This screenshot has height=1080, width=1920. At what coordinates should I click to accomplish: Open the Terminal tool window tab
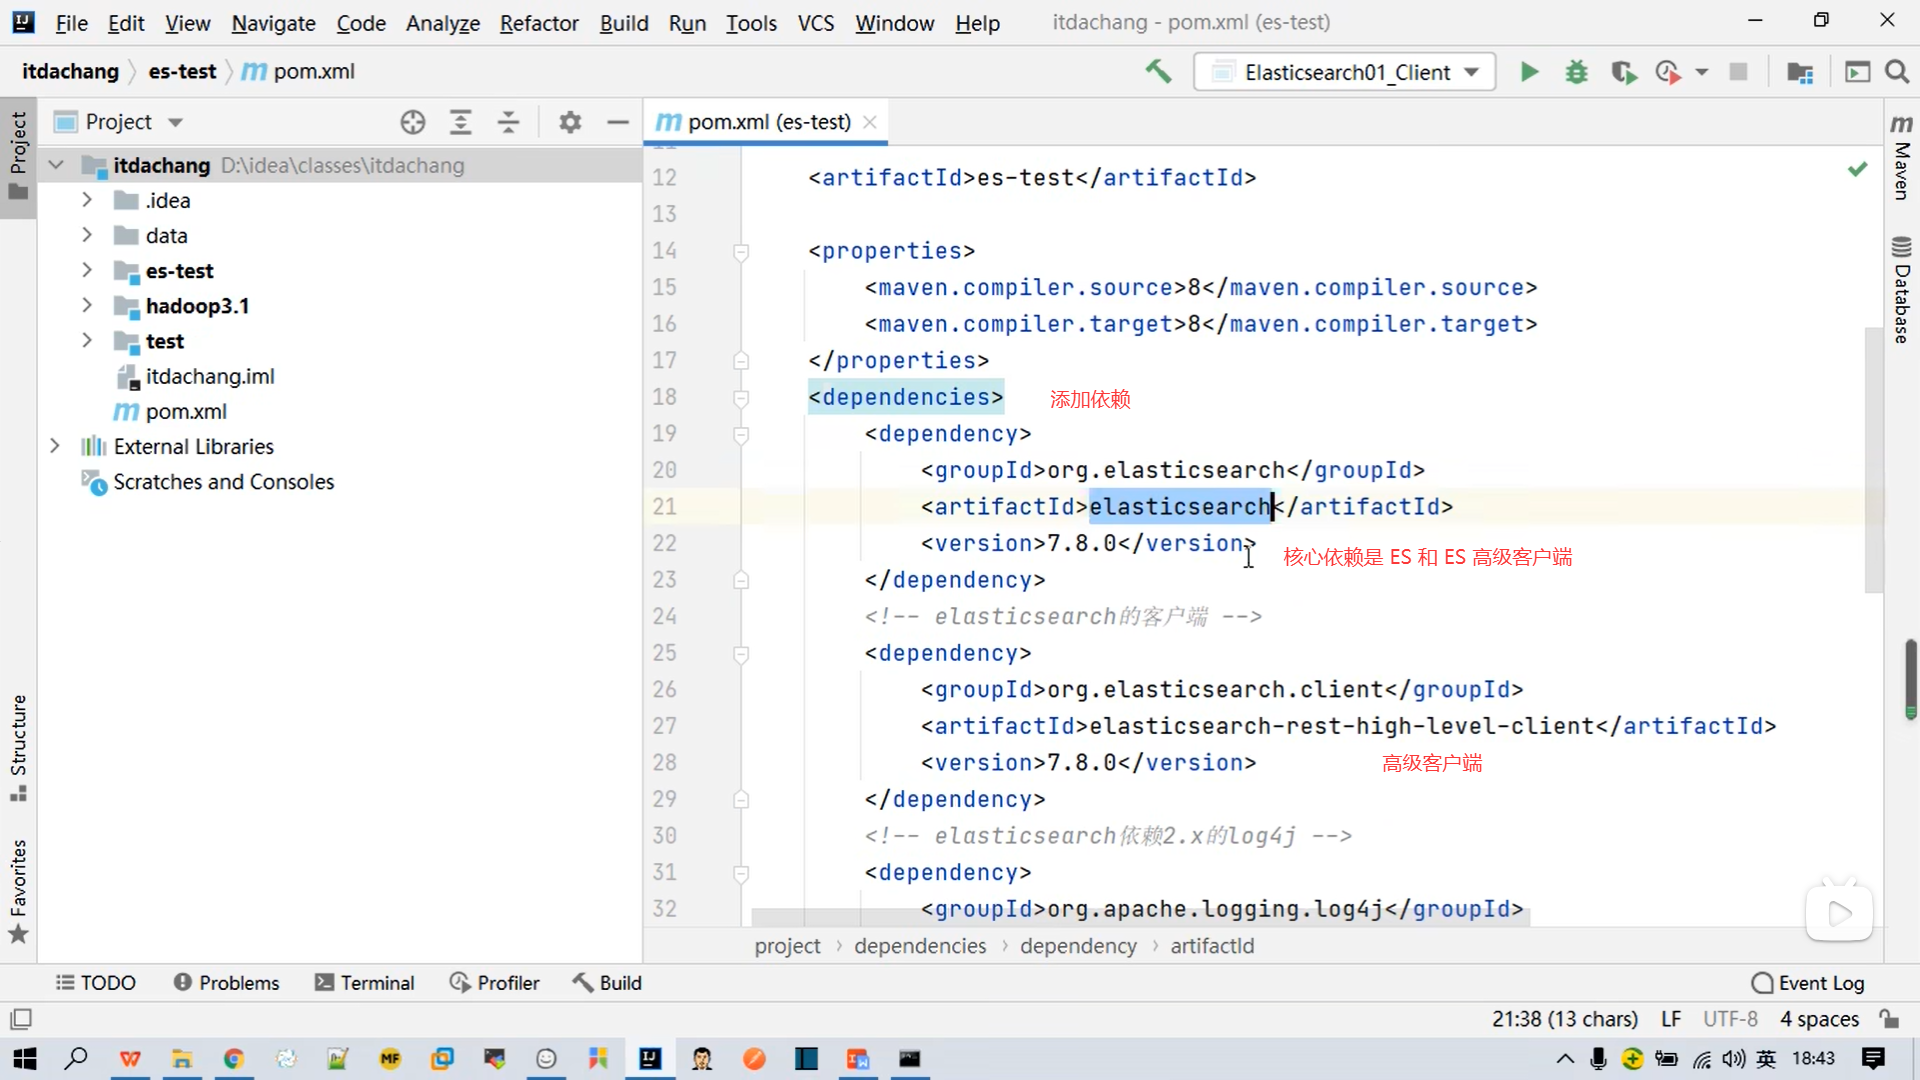[364, 983]
